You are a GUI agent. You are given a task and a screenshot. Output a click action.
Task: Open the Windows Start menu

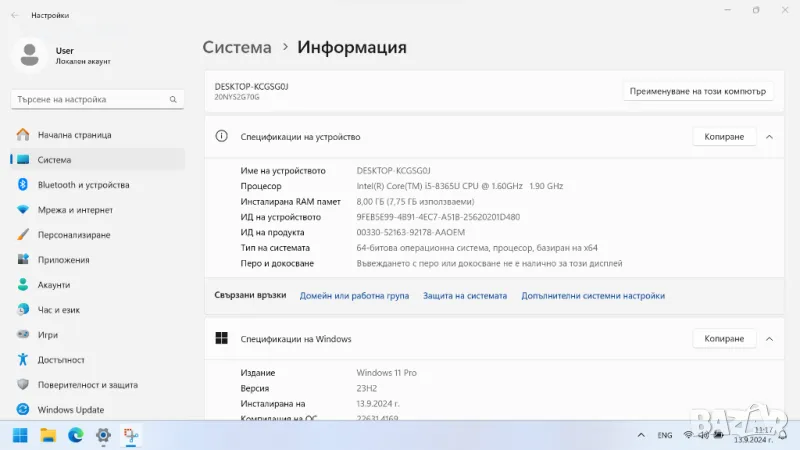coord(20,435)
